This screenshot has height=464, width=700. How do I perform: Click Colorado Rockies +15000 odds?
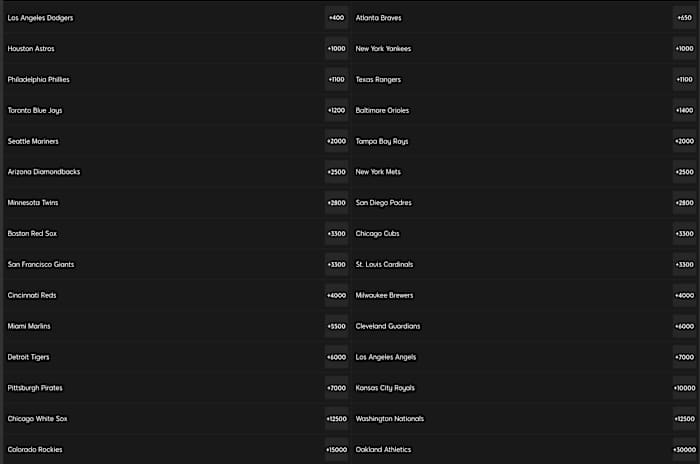point(336,450)
